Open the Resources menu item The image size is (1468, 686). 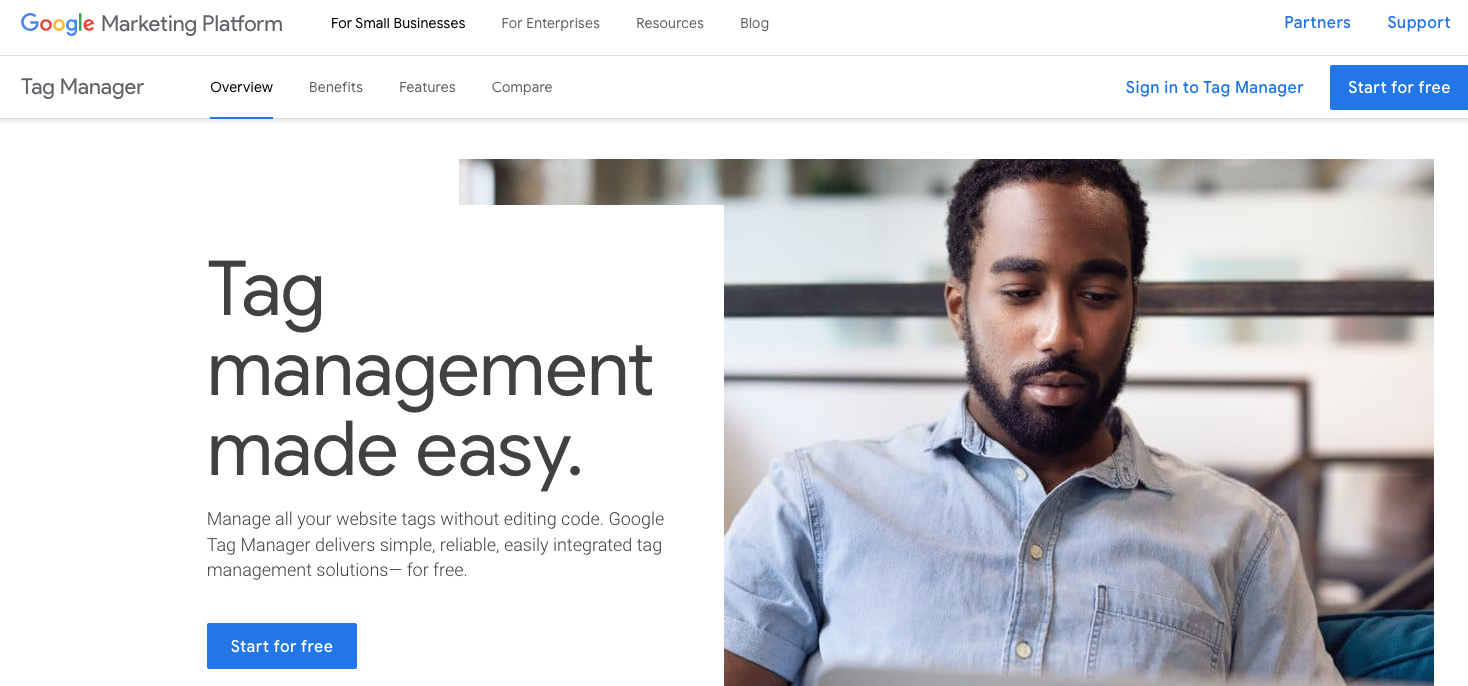click(670, 23)
